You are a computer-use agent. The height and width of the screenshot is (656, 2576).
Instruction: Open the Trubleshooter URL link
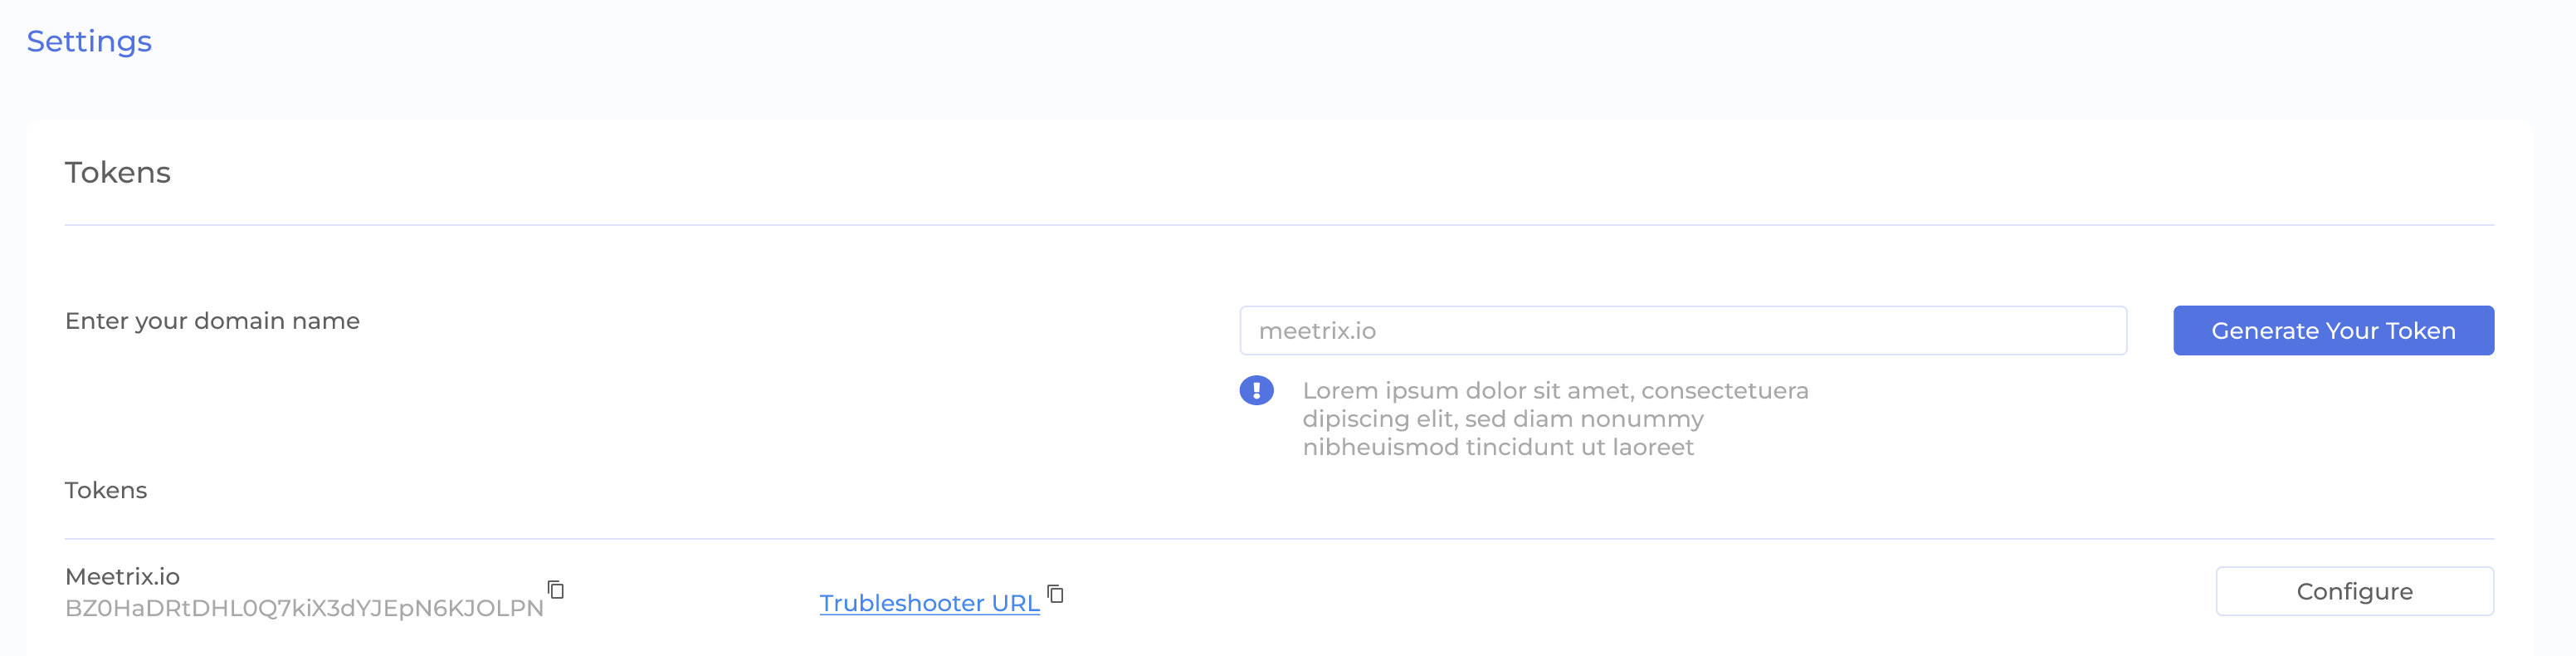point(929,602)
